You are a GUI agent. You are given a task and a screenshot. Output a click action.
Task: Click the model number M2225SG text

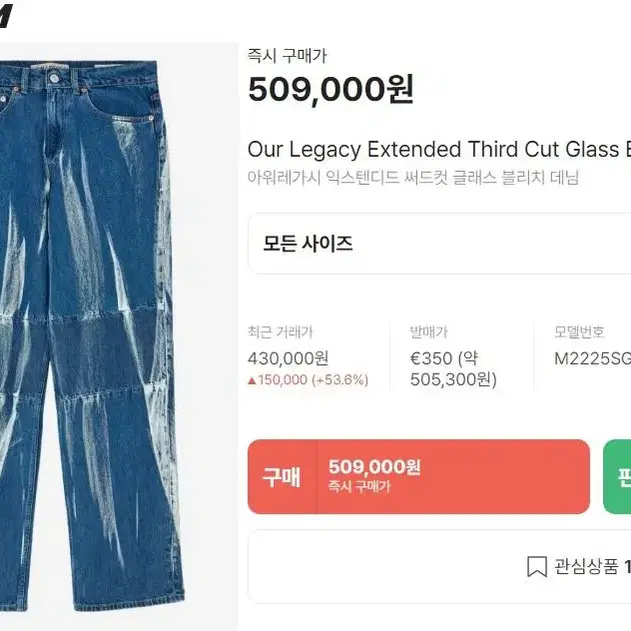point(592,359)
